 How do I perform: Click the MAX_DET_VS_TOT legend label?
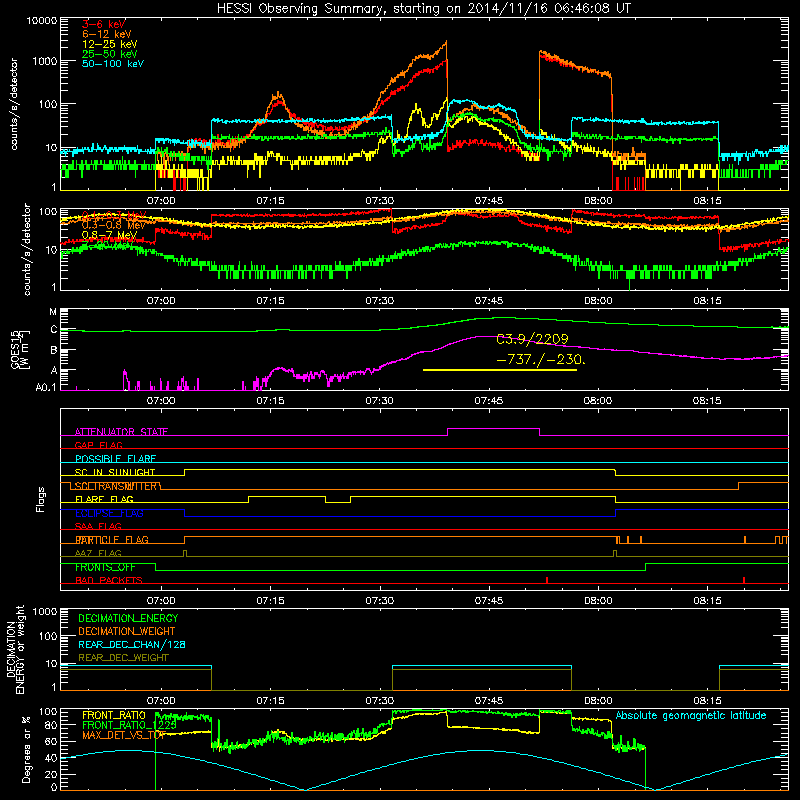pos(124,735)
